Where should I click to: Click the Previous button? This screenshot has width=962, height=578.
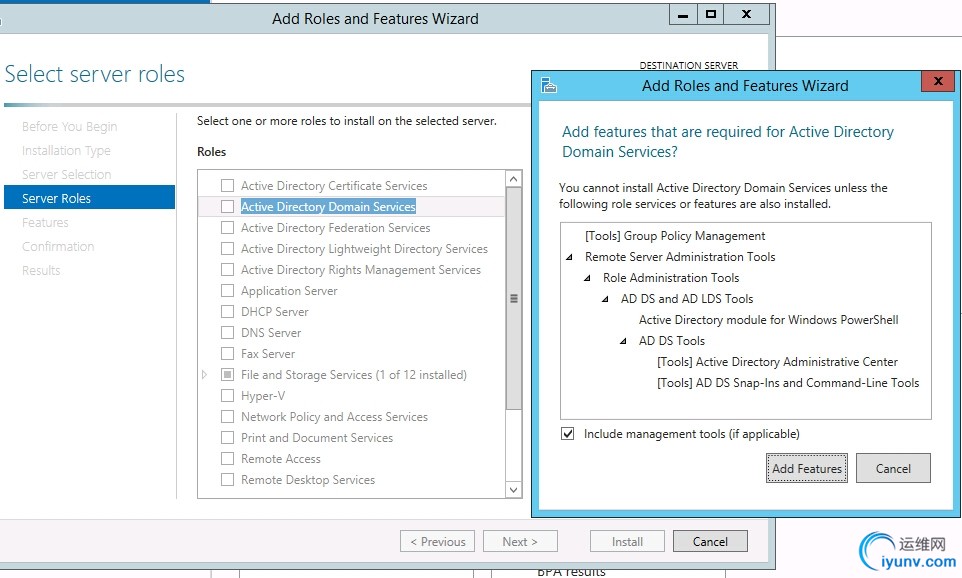click(x=437, y=541)
